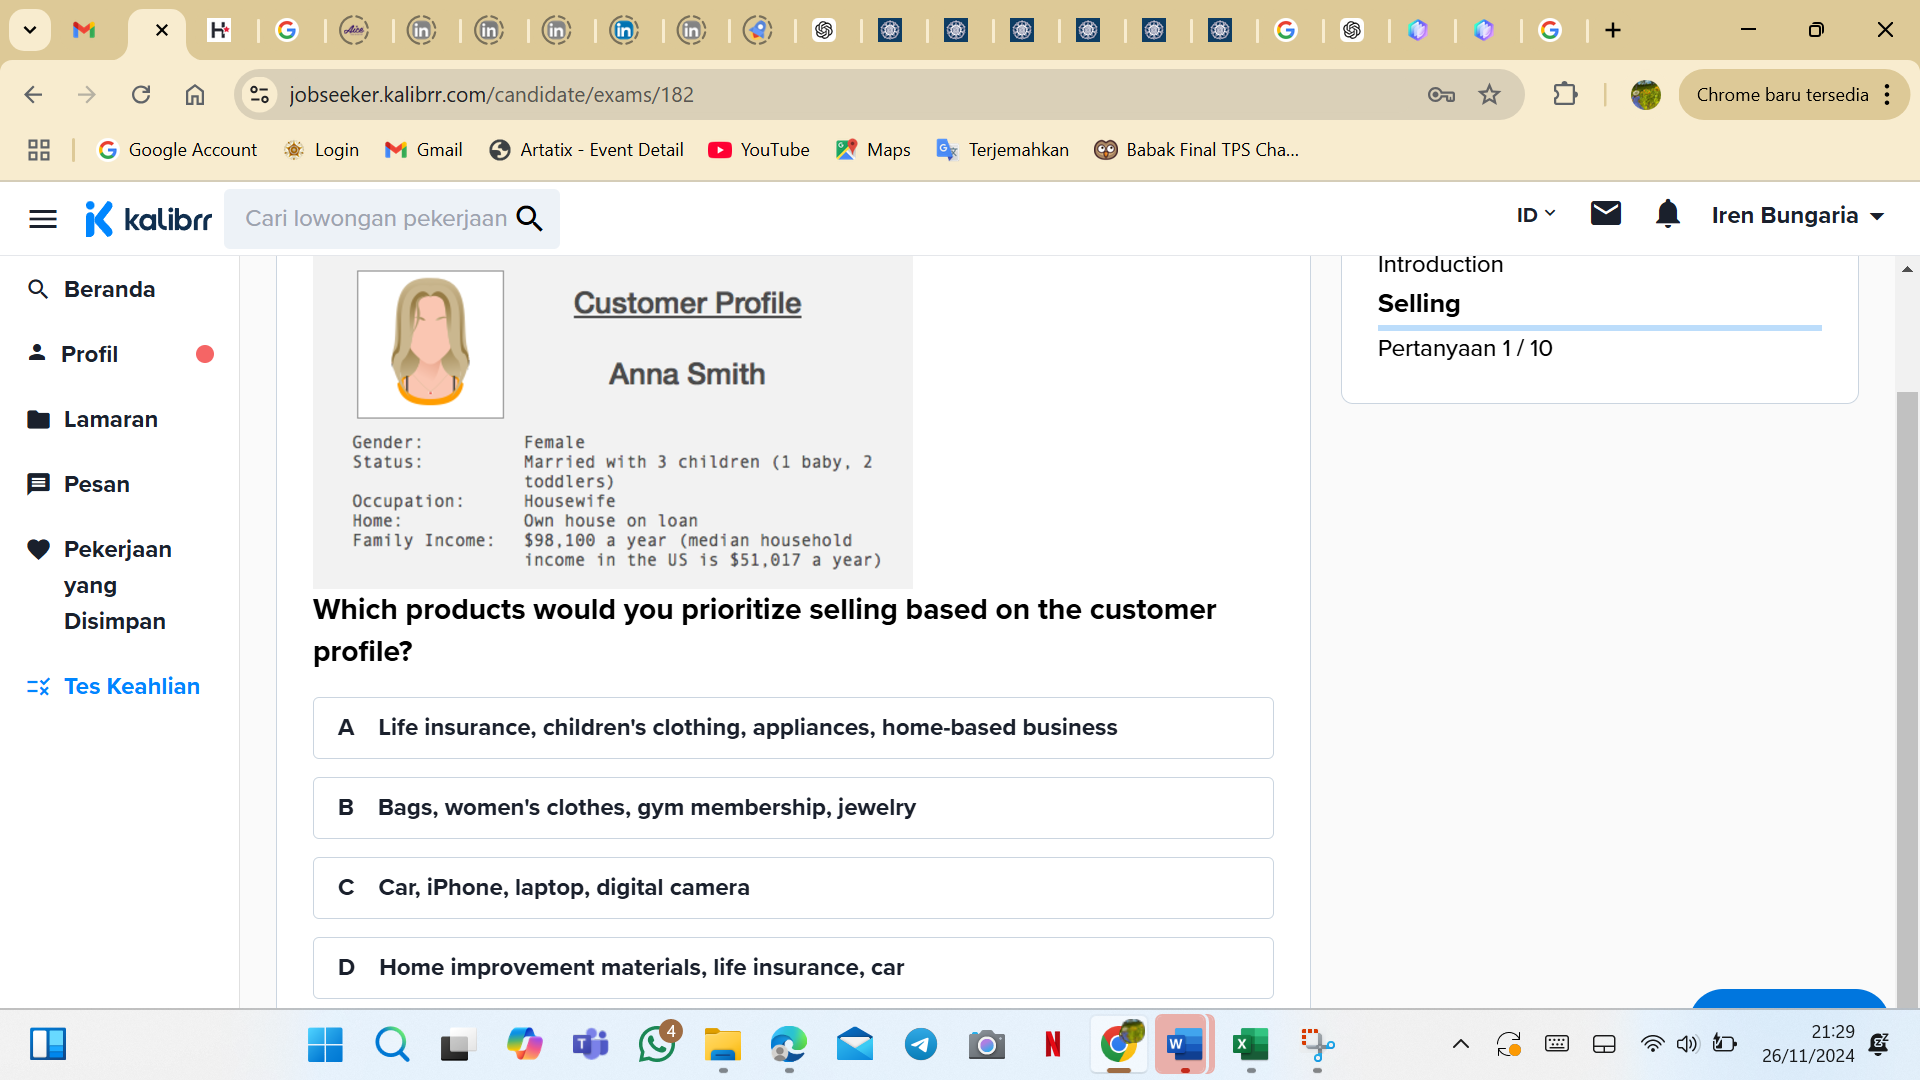Click the page vertical scrollbar thumb
Image resolution: width=1920 pixels, height=1080 pixels.
(x=1907, y=698)
